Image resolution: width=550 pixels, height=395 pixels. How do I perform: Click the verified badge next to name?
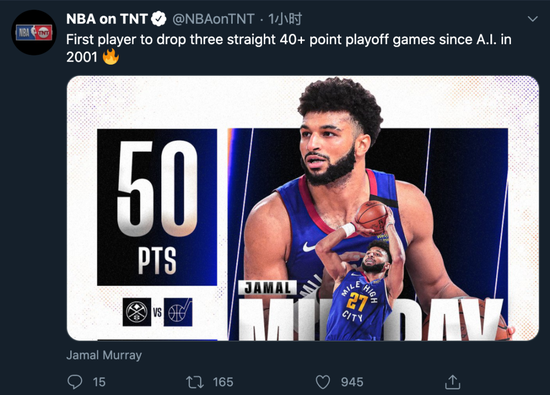pyautogui.click(x=159, y=19)
